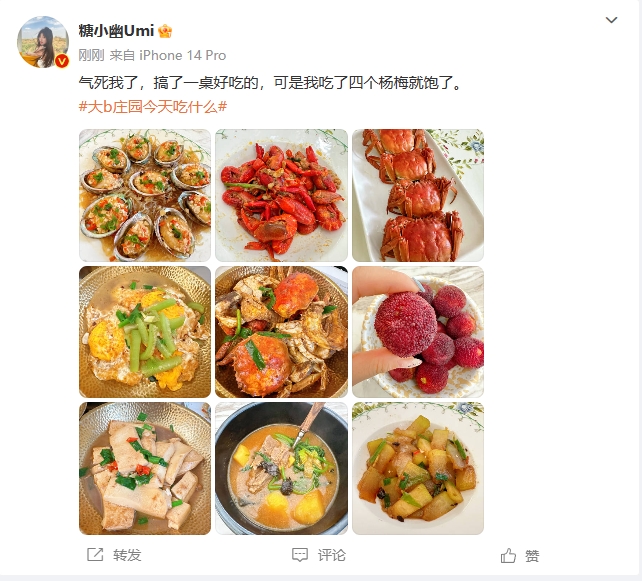
Task: Click the orange V verification badge
Action: click(x=62, y=61)
